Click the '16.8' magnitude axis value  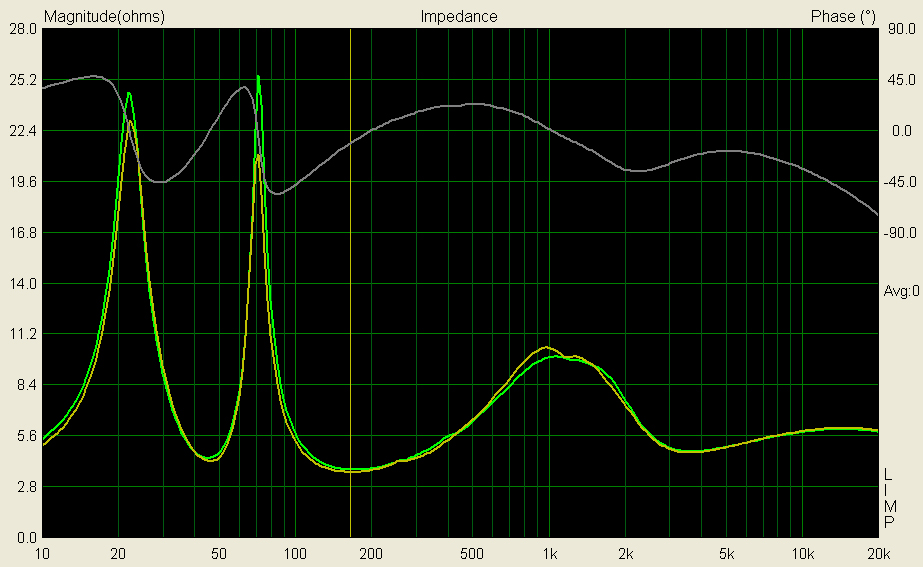click(23, 233)
